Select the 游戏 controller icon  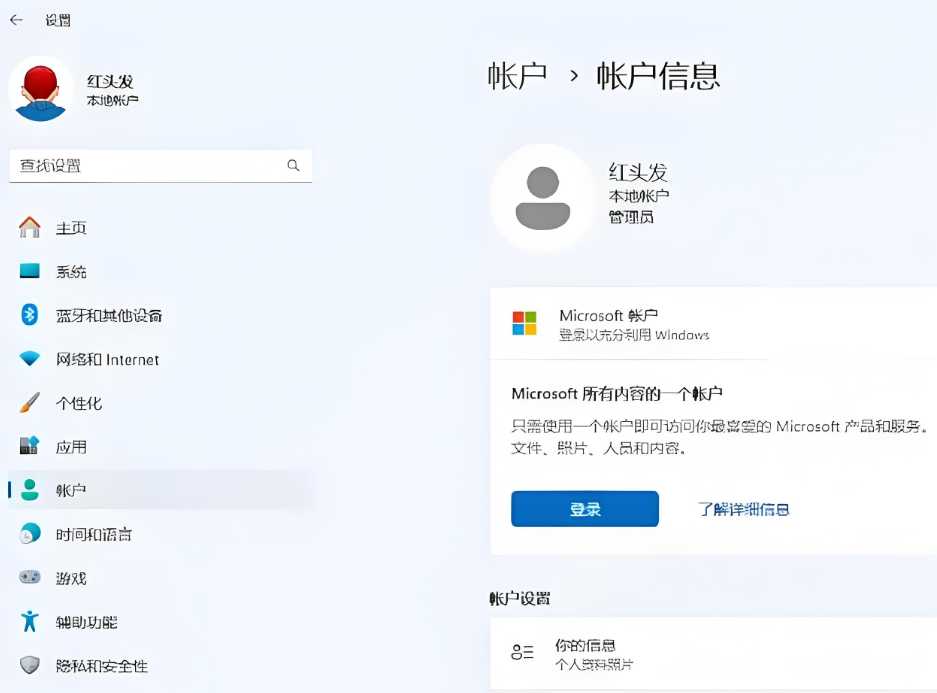[30, 578]
